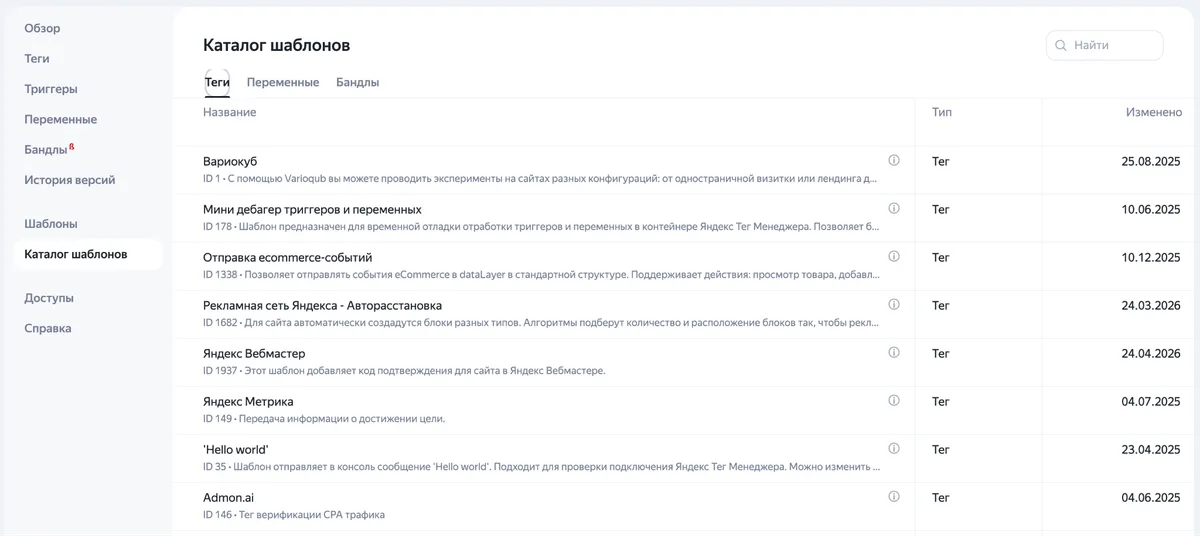
Task: Click date 23.04.2025 in the table
Action: point(1151,449)
